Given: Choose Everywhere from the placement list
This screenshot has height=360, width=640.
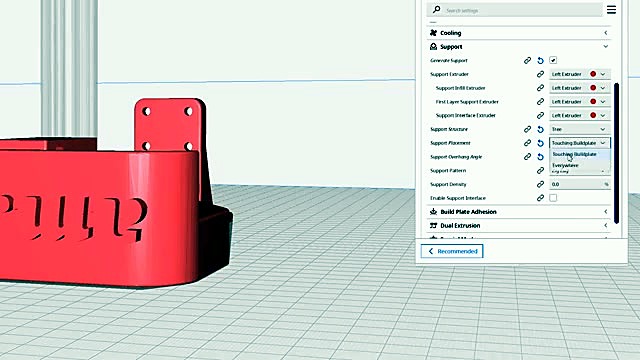Looking at the screenshot, I should point(580,165).
